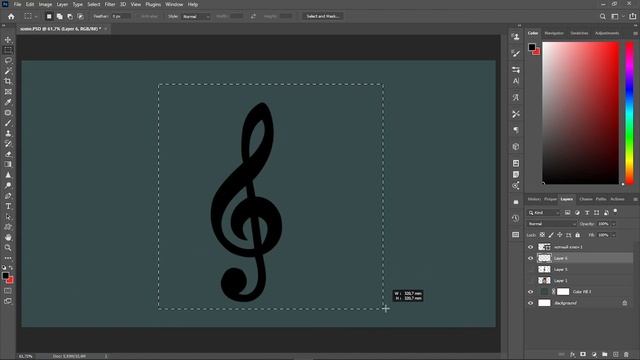640x360 pixels.
Task: Click the vertical hue slider bar
Action: 630,113
